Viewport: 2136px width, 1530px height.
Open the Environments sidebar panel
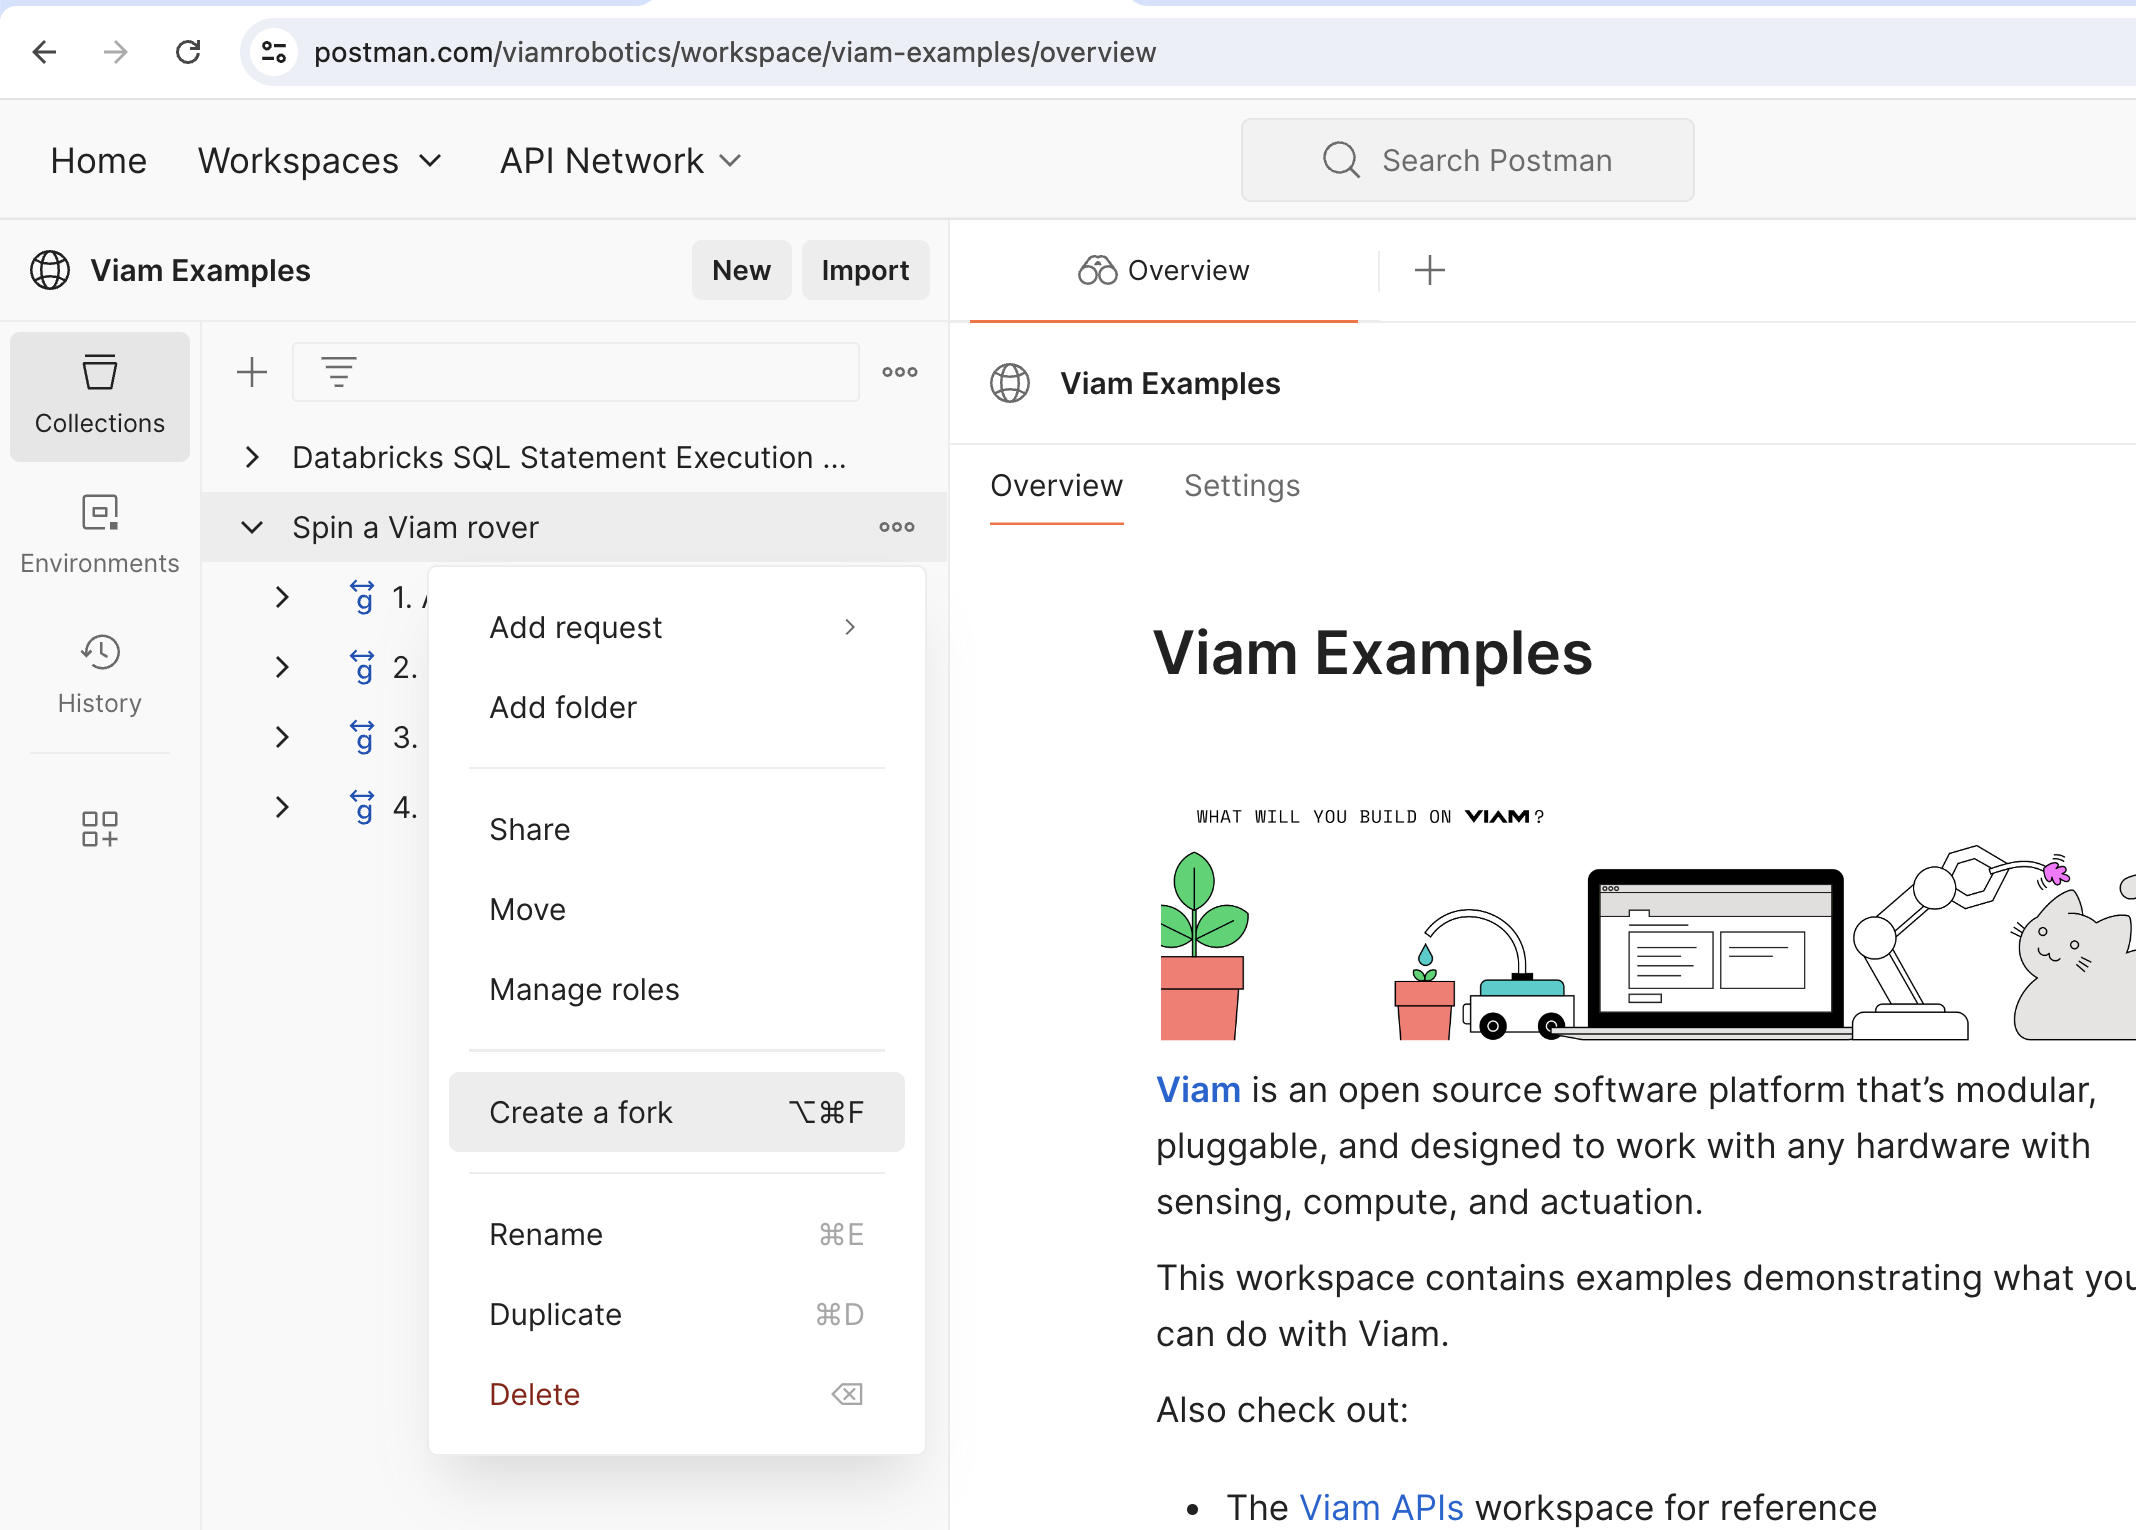click(100, 536)
